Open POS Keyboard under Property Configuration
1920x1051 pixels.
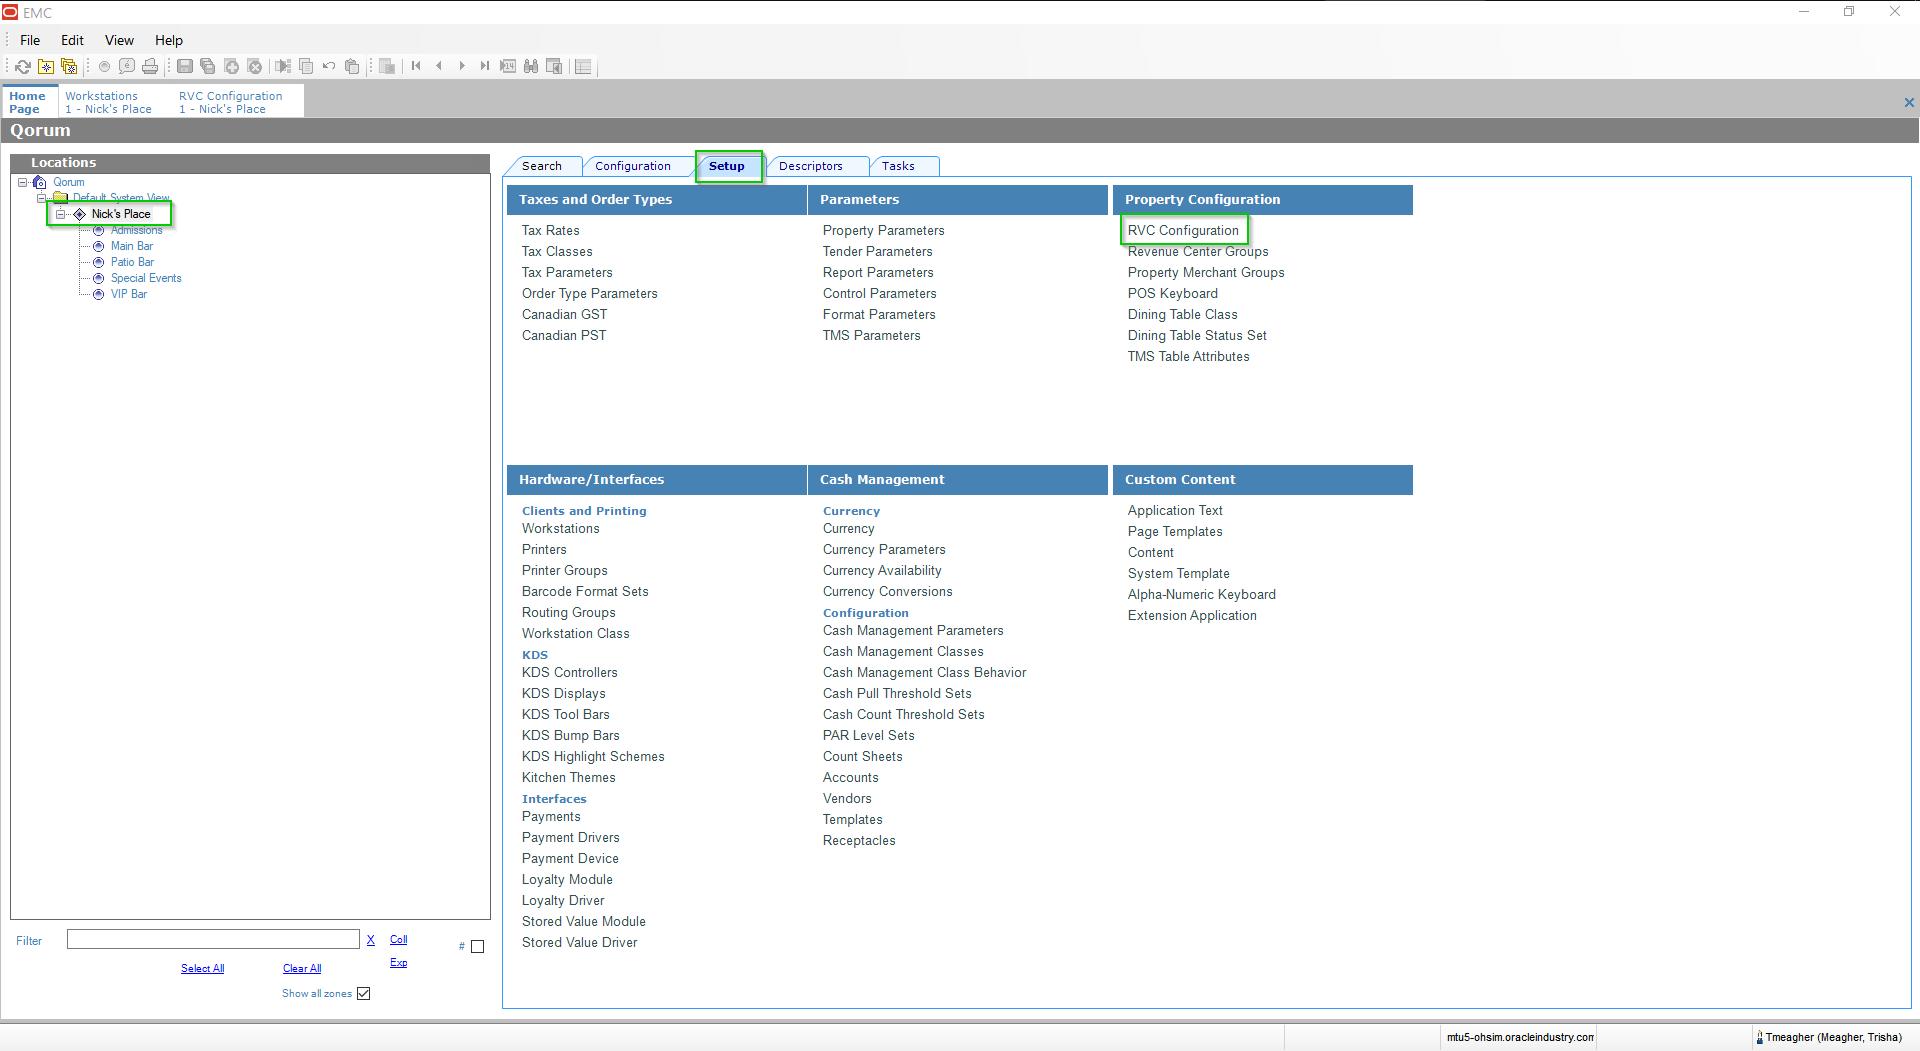tap(1173, 294)
